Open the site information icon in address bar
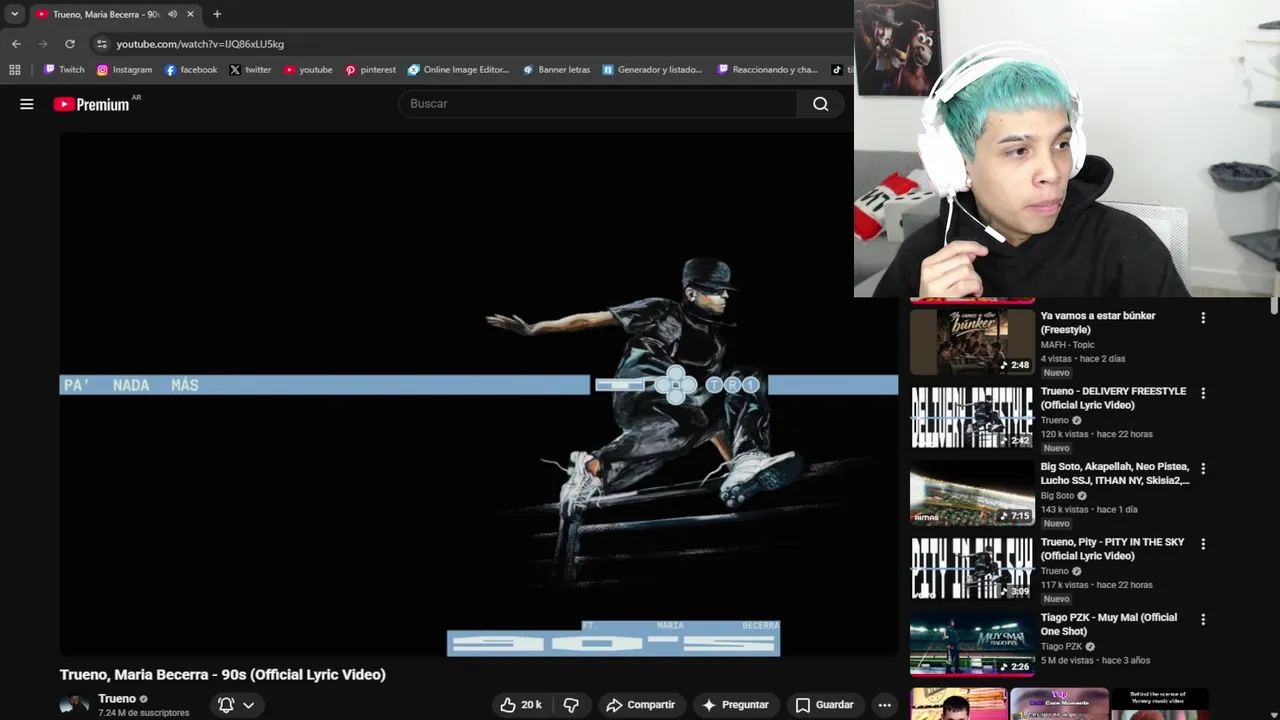The width and height of the screenshot is (1280, 720). [x=101, y=44]
